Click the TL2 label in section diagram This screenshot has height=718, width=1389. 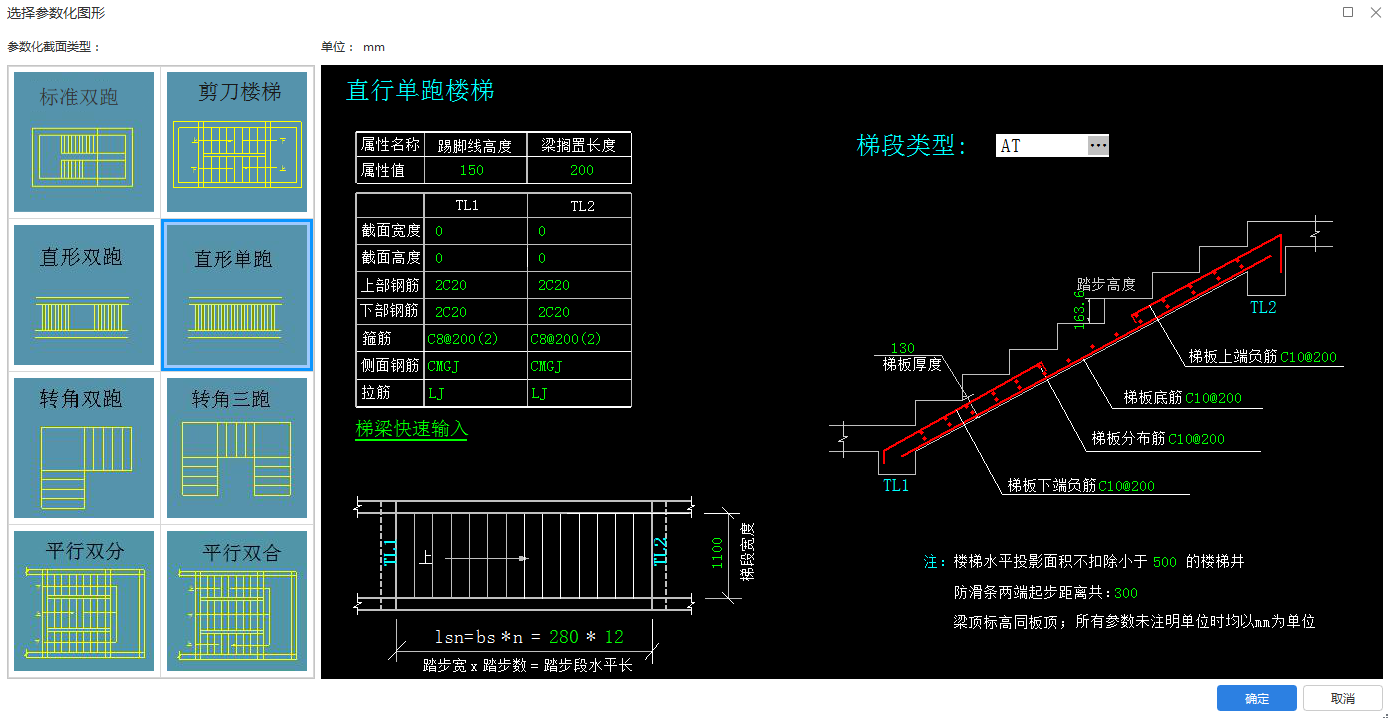pos(1263,308)
